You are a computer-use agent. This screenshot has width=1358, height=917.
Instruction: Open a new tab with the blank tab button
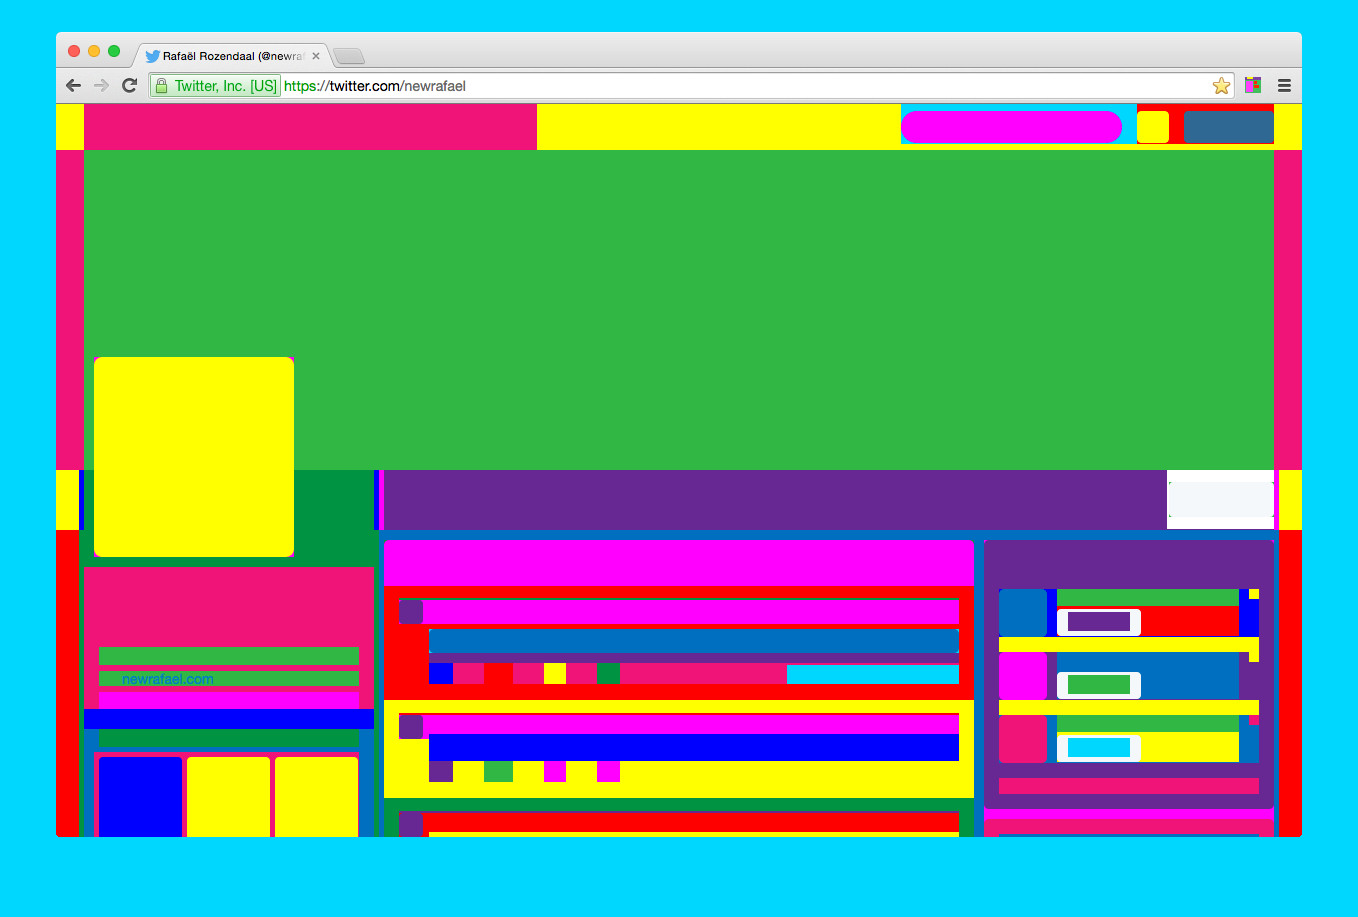349,56
